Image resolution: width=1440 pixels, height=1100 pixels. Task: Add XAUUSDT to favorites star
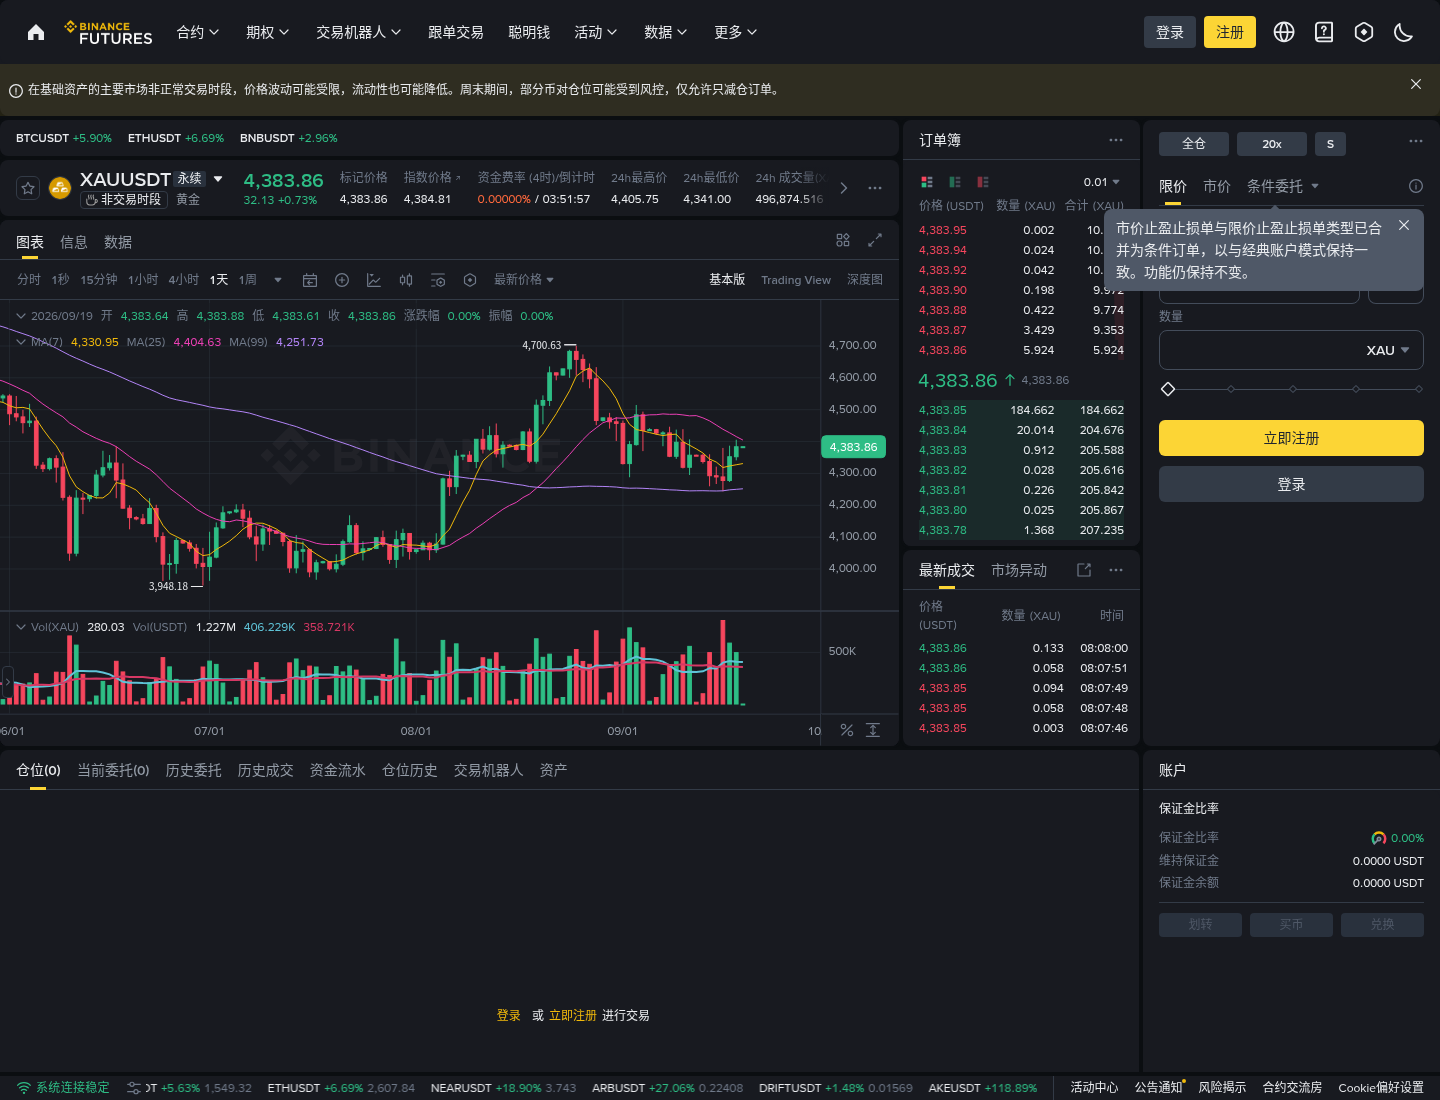[x=28, y=187]
